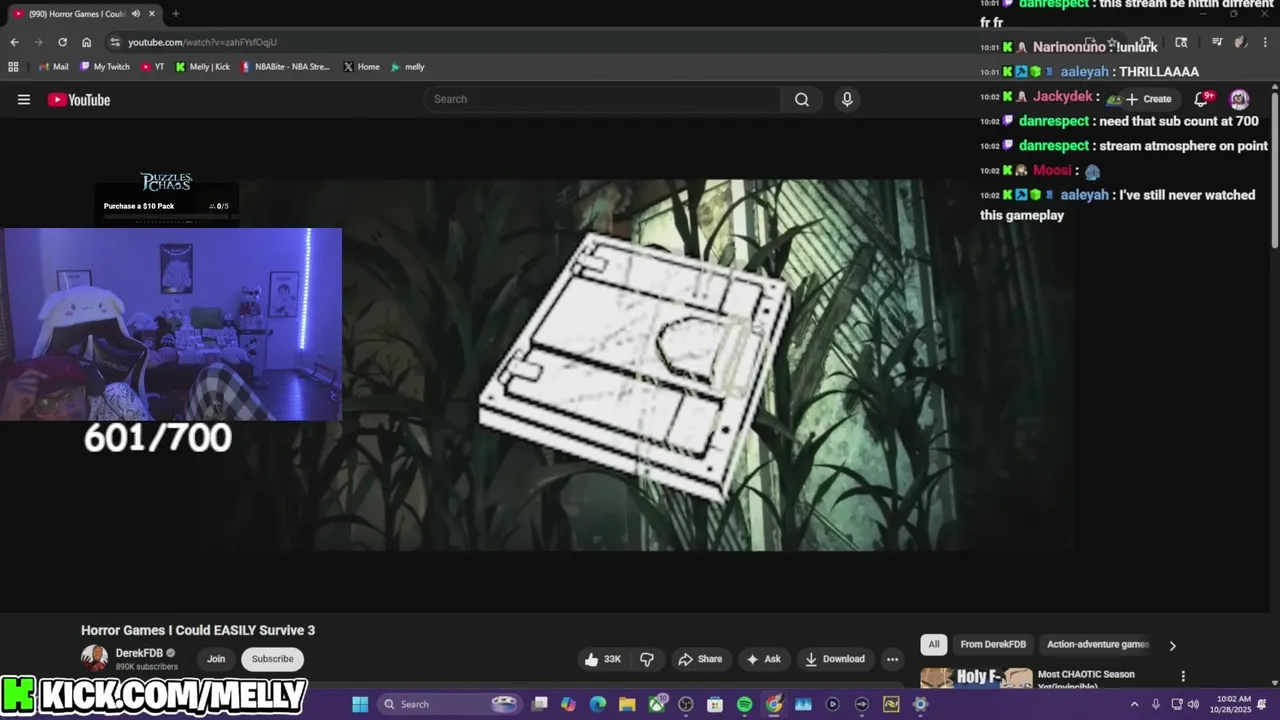
Task: Open settings gear from the taskbar
Action: 920,704
